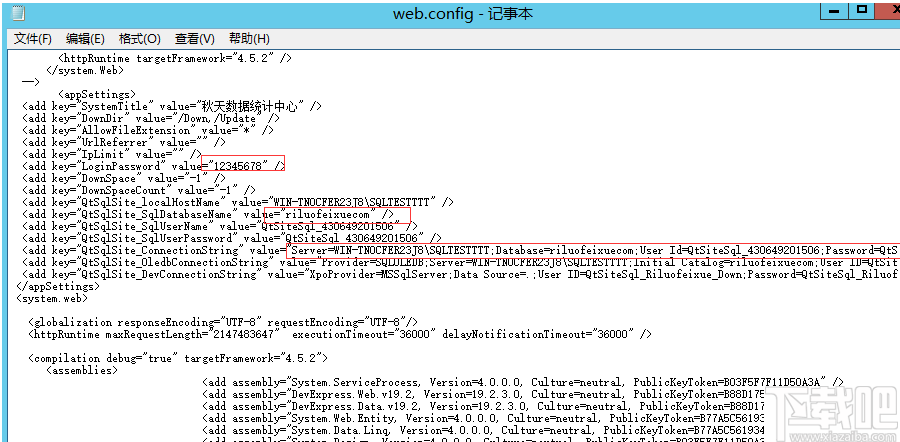Click the UrlReferrer key line
Screen dimensions: 900x442
click(123, 142)
